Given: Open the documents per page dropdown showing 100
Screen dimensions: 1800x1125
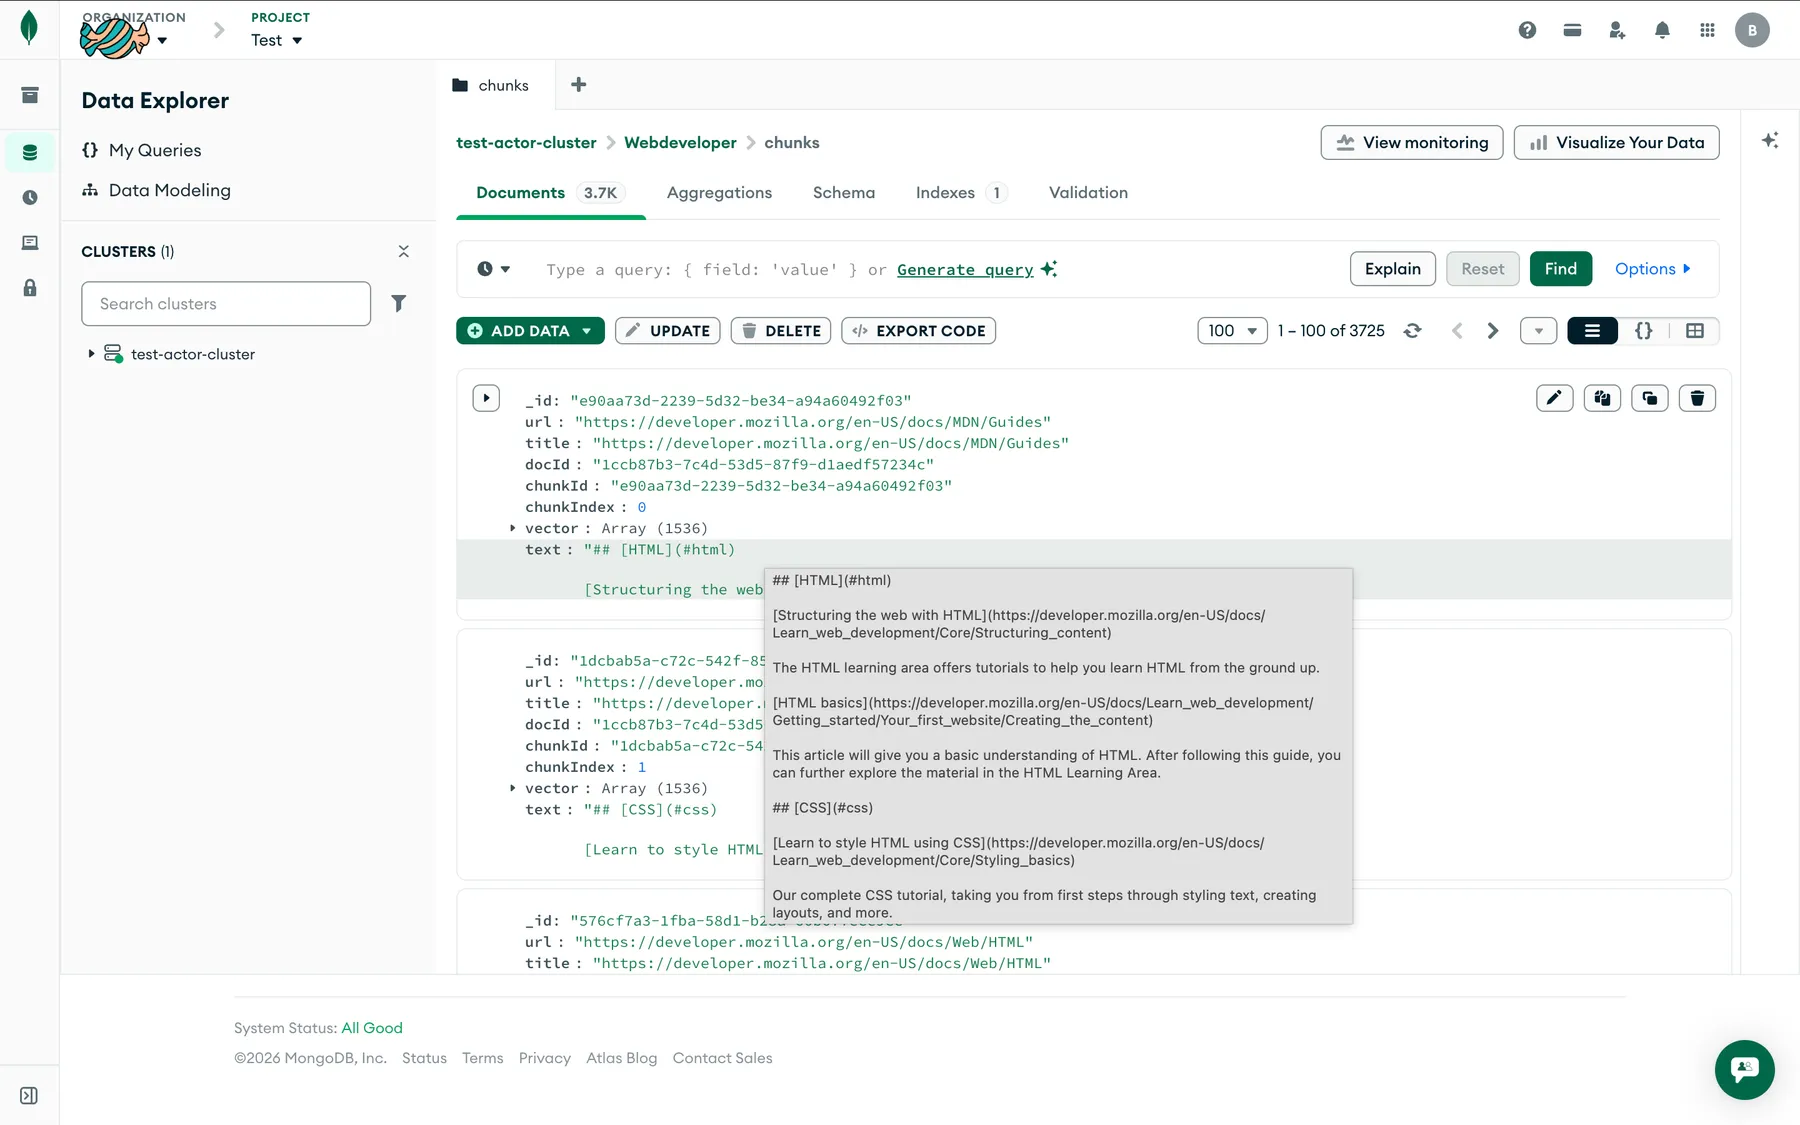Looking at the screenshot, I should [x=1232, y=331].
